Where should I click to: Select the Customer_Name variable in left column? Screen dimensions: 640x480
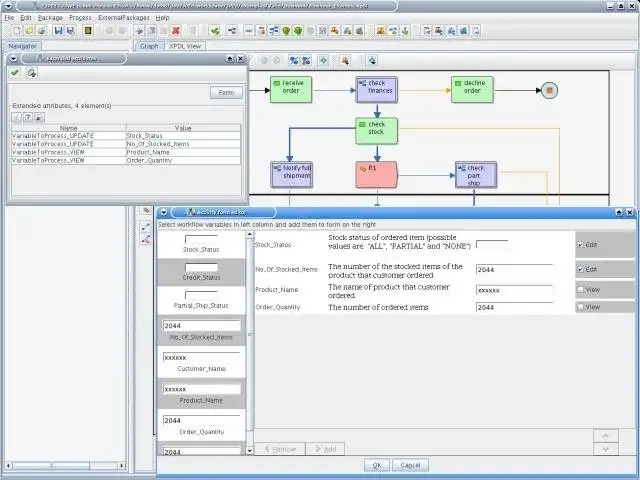pos(202,362)
